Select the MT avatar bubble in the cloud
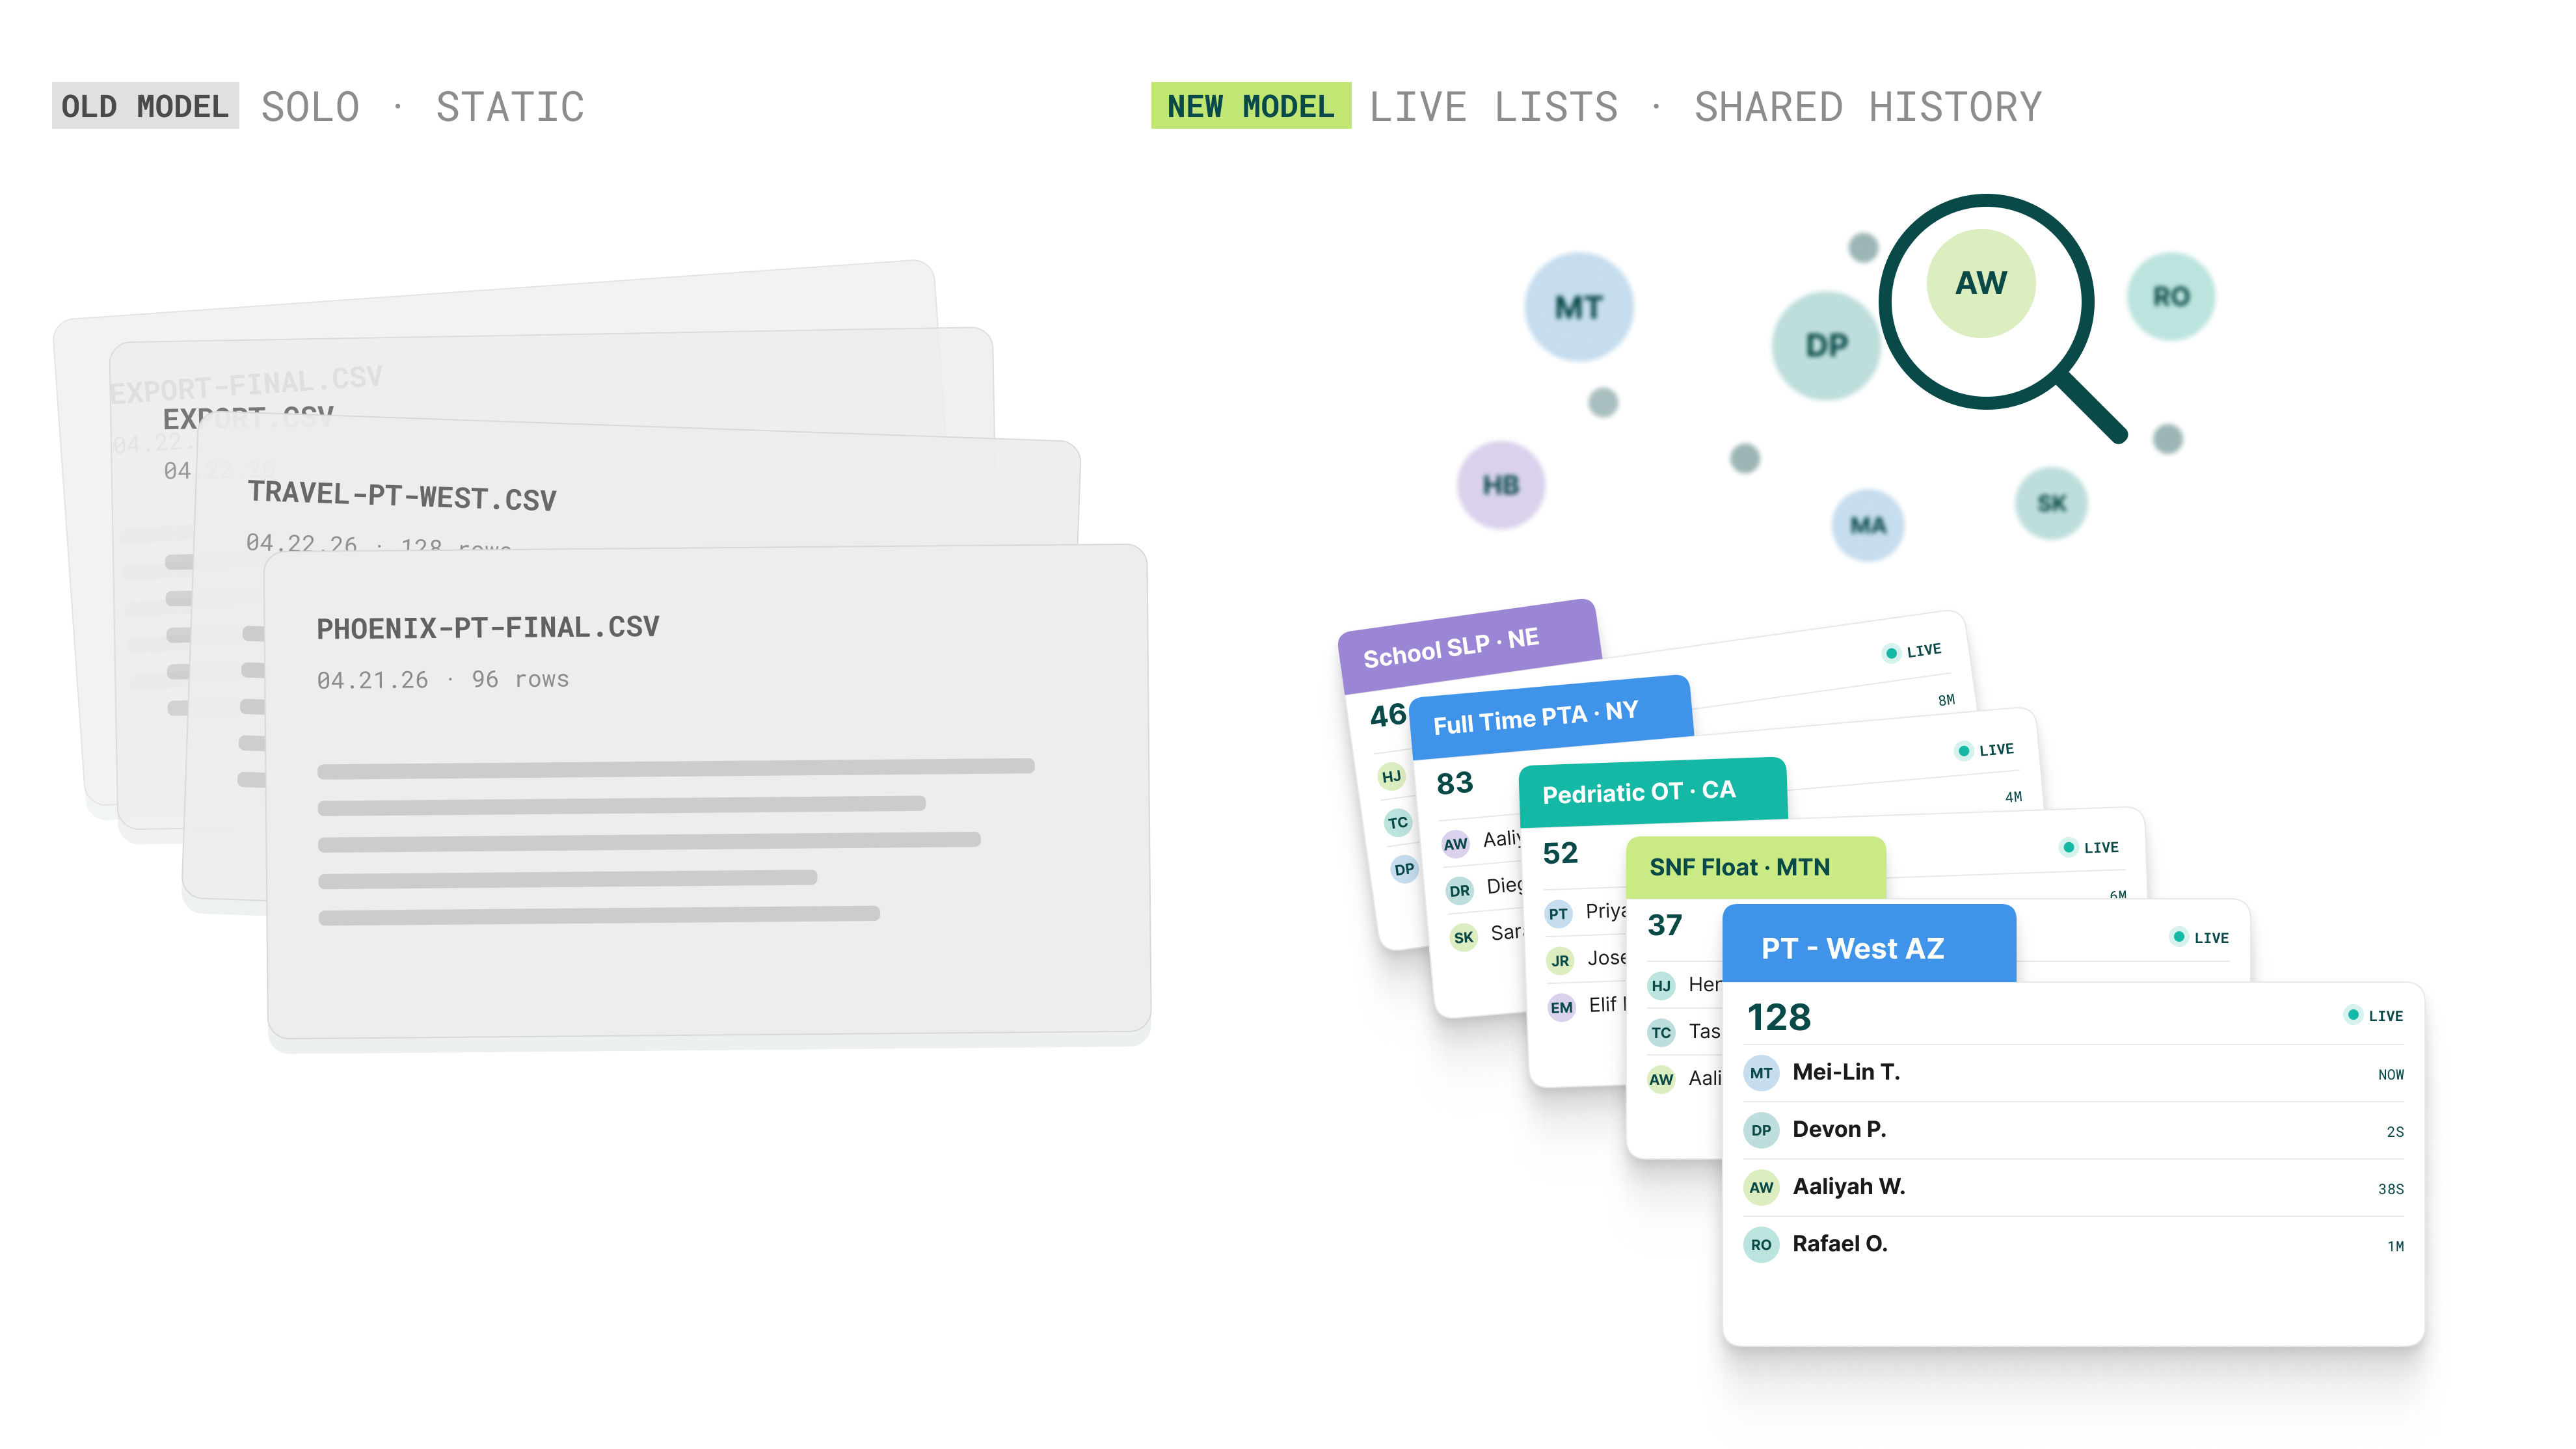The image size is (2576, 1449). tap(1579, 307)
